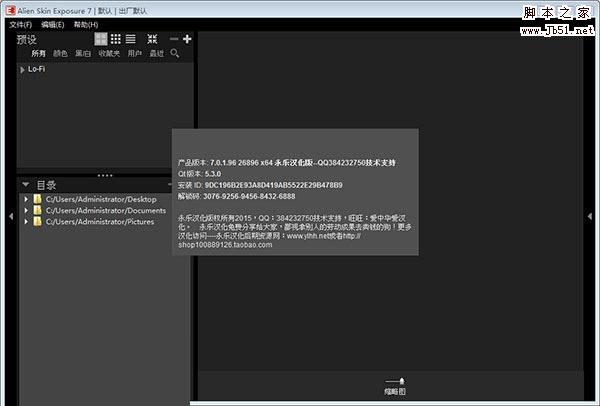Click the Alien Skin Exposure title icon
Screen dimensions: 600x406
tap(10, 10)
